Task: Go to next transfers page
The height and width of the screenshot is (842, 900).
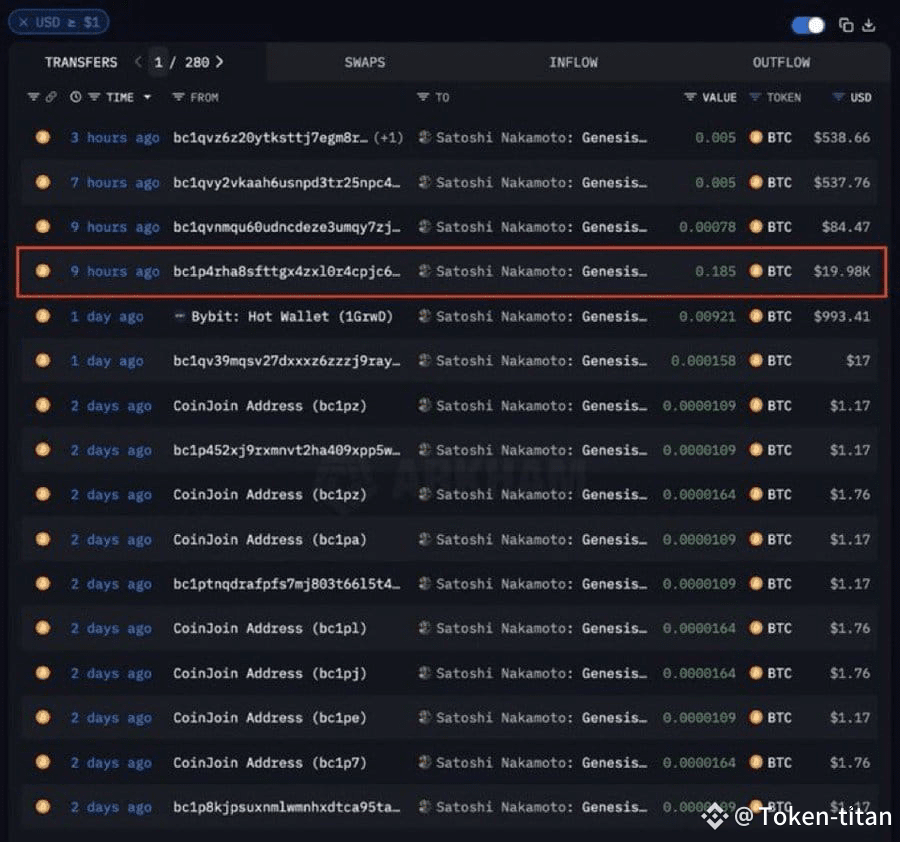Action: coord(219,62)
